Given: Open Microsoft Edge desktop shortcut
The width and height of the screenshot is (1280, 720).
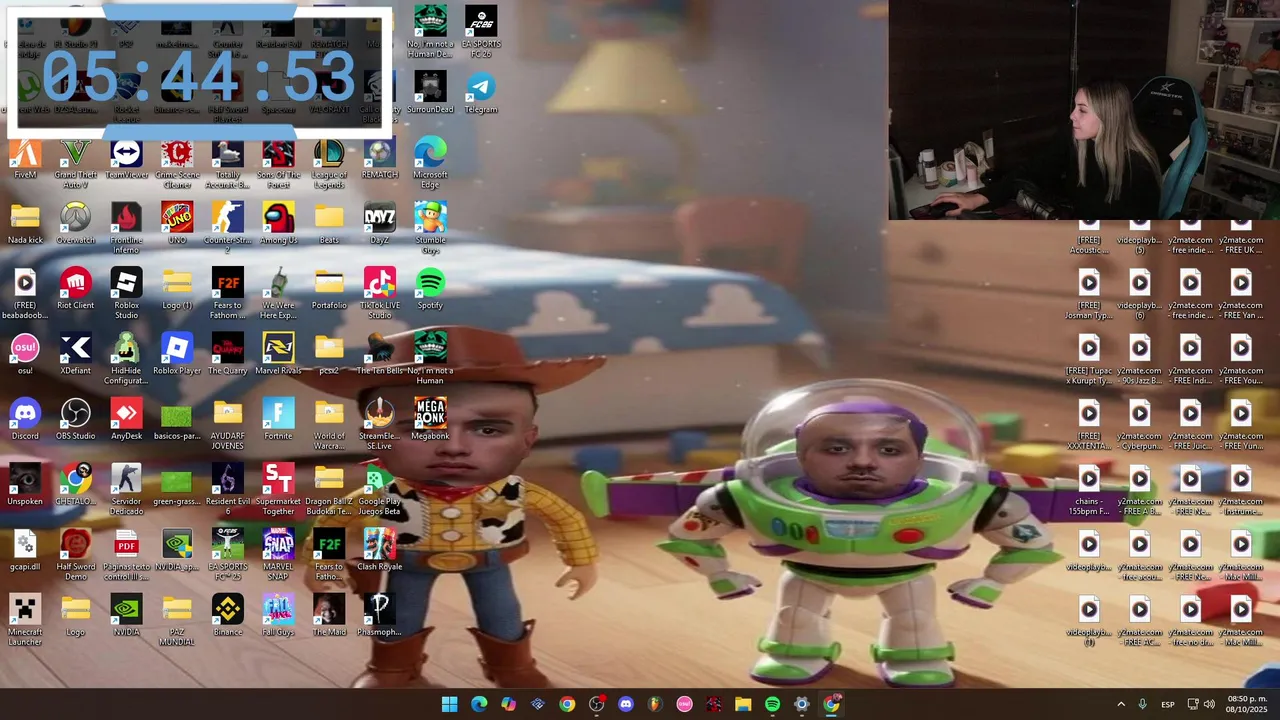Looking at the screenshot, I should coord(430,165).
